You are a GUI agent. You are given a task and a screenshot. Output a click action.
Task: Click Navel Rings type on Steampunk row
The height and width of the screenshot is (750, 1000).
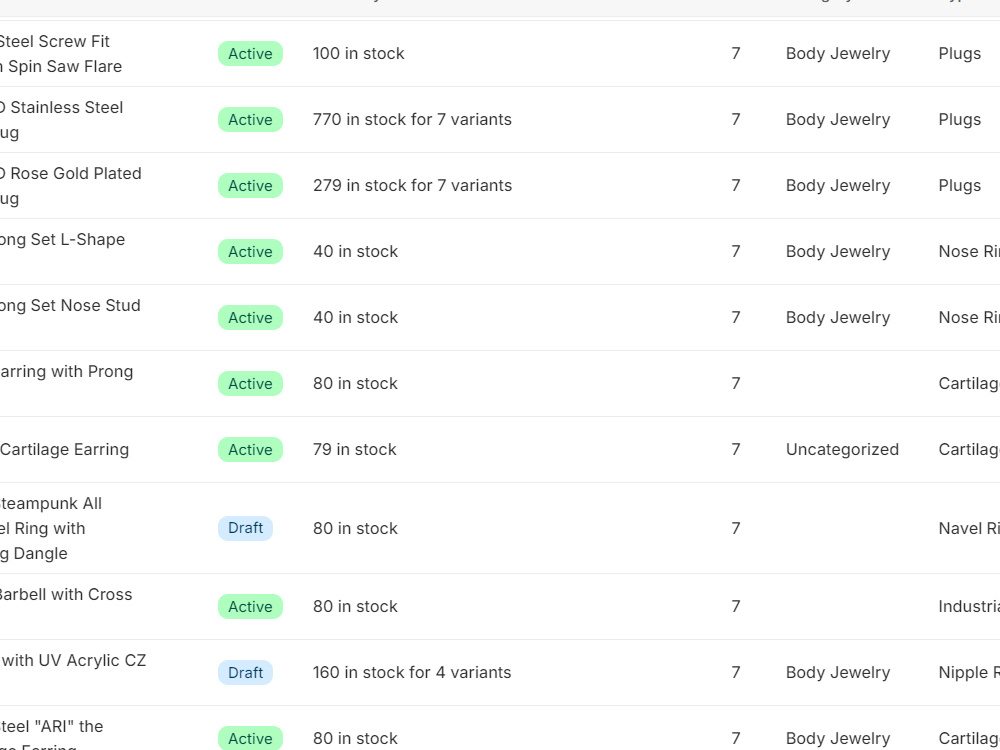969,528
